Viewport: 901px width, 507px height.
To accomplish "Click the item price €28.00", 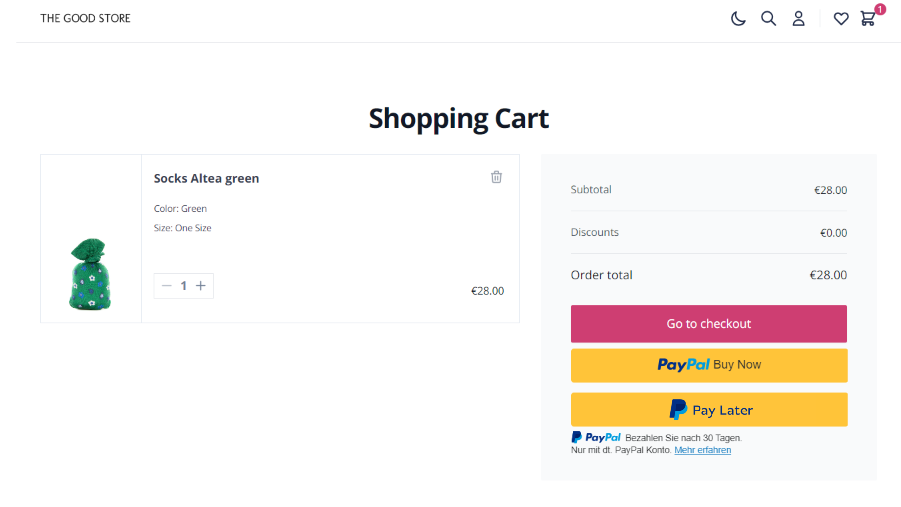I will point(487,291).
